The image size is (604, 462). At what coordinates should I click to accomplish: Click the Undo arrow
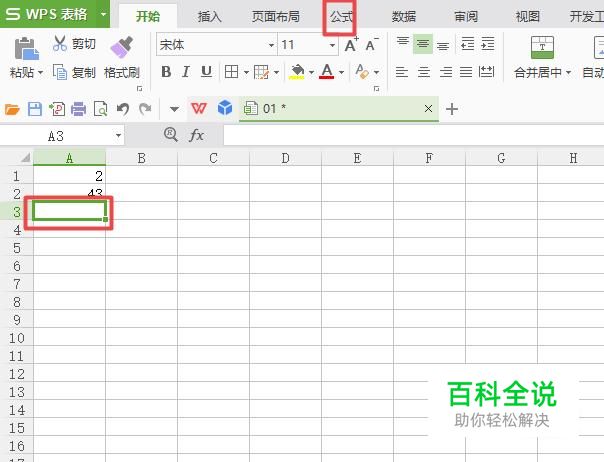123,109
